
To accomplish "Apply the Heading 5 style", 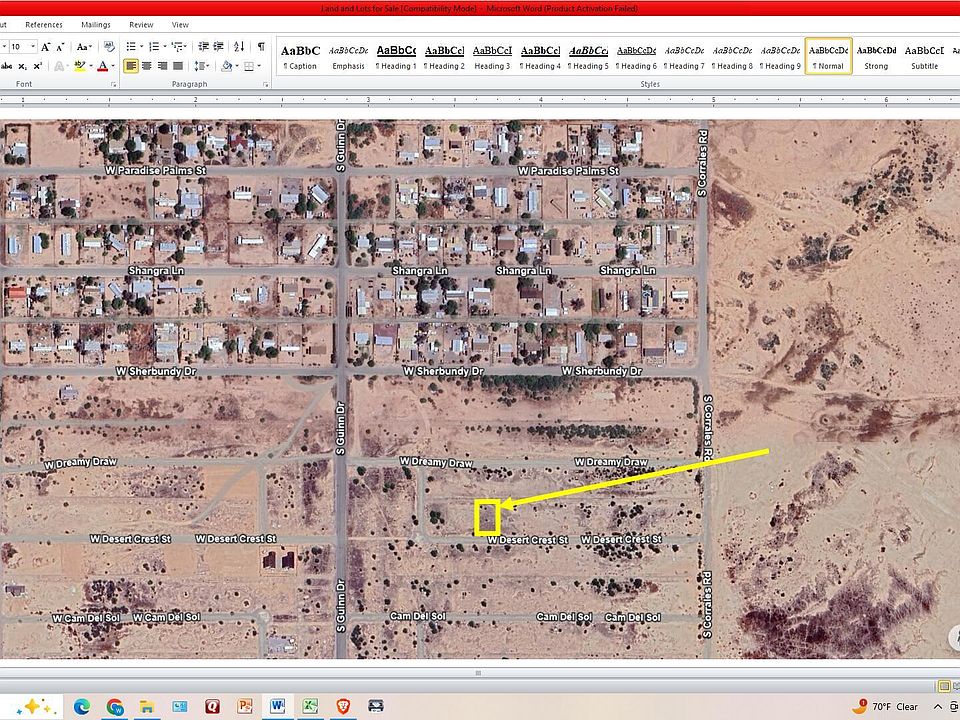I will coord(588,57).
